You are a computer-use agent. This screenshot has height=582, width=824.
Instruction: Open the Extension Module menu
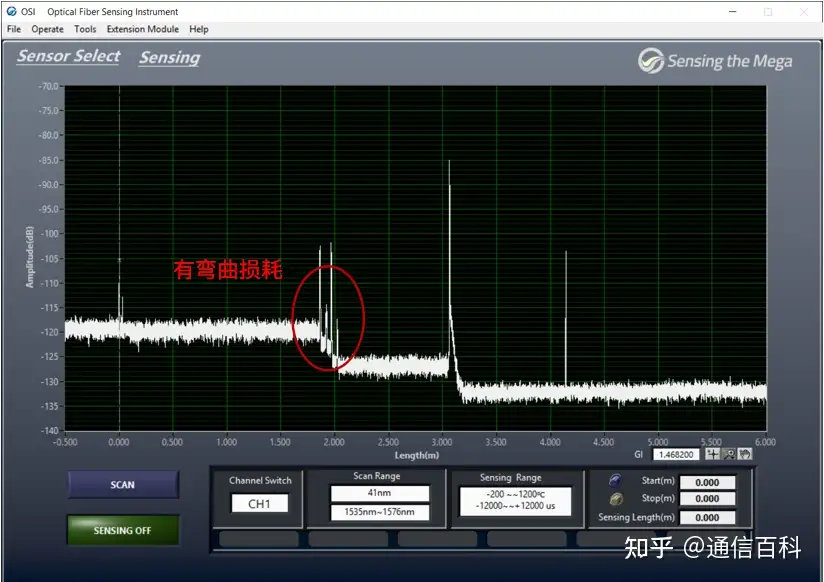click(142, 29)
